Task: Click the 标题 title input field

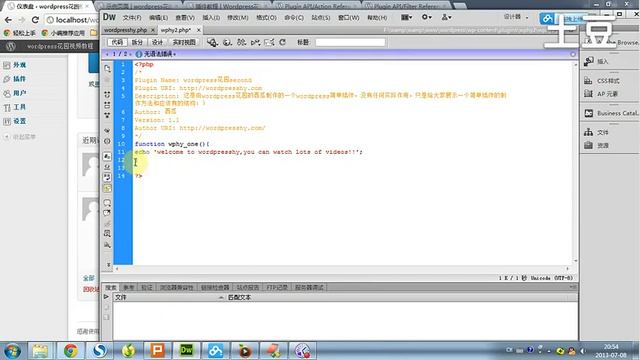Action: pyautogui.click(x=350, y=42)
